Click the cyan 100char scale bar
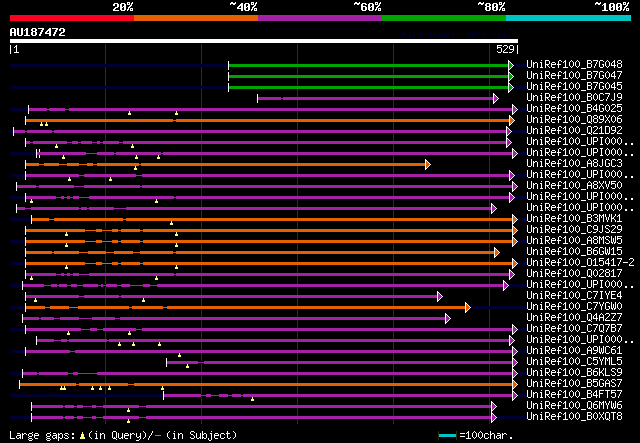Image resolution: width=640 pixels, height=443 pixels. pyautogui.click(x=448, y=436)
